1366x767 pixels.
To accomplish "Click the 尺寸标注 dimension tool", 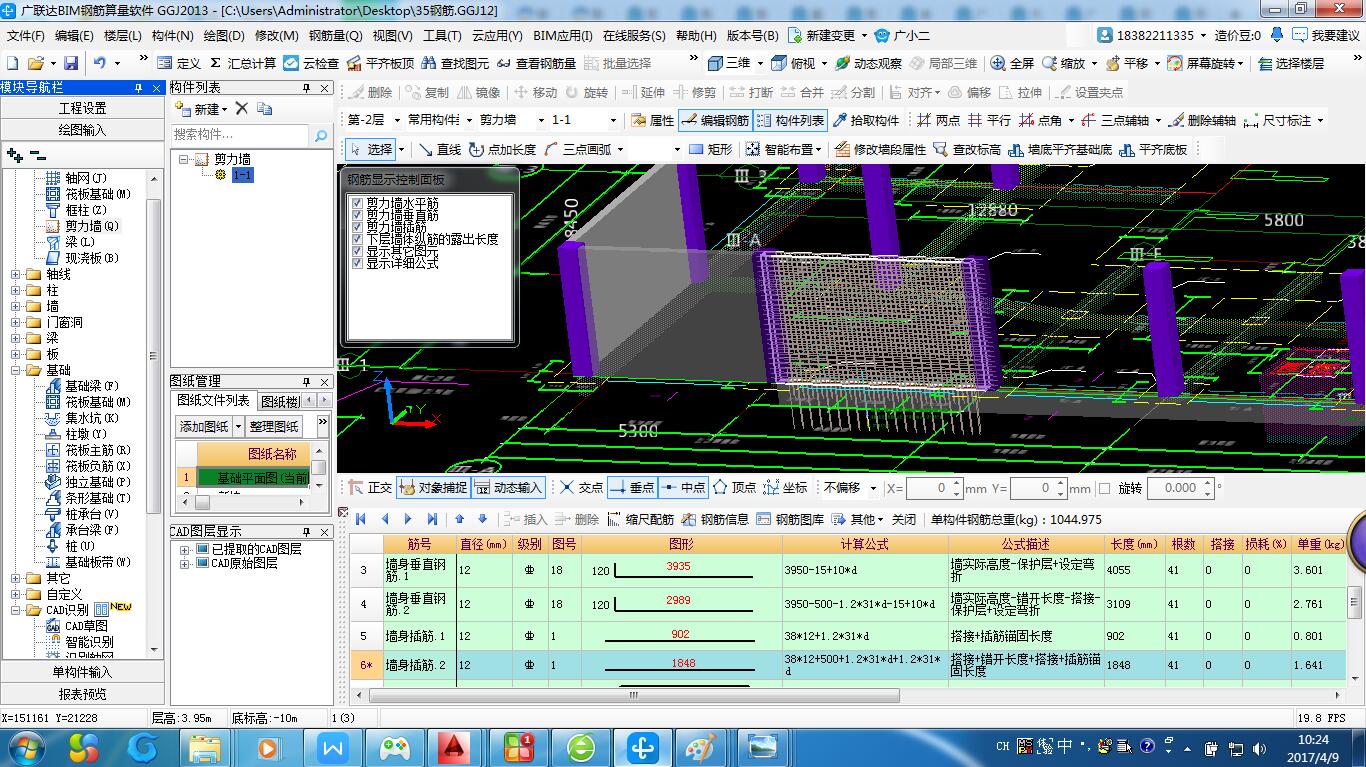I will (1276, 120).
